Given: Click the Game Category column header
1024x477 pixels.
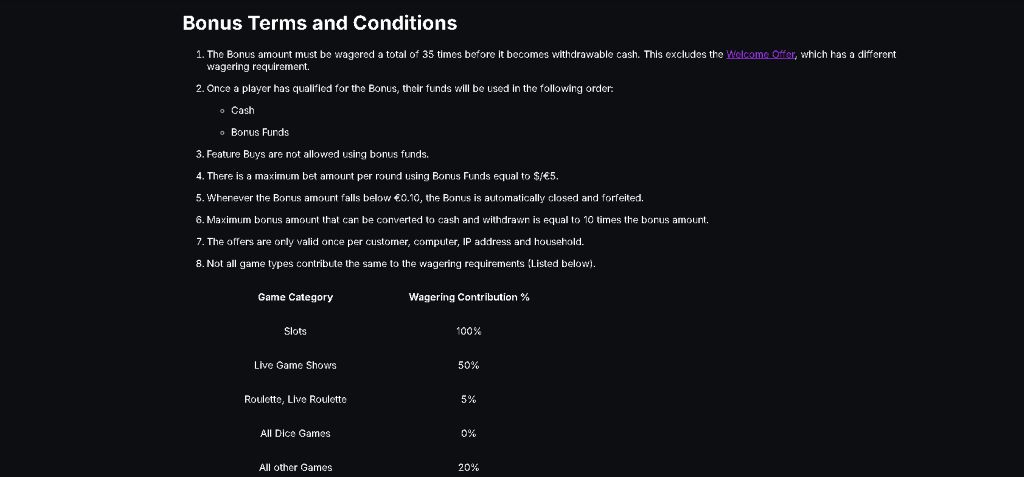Looking at the screenshot, I should [295, 297].
